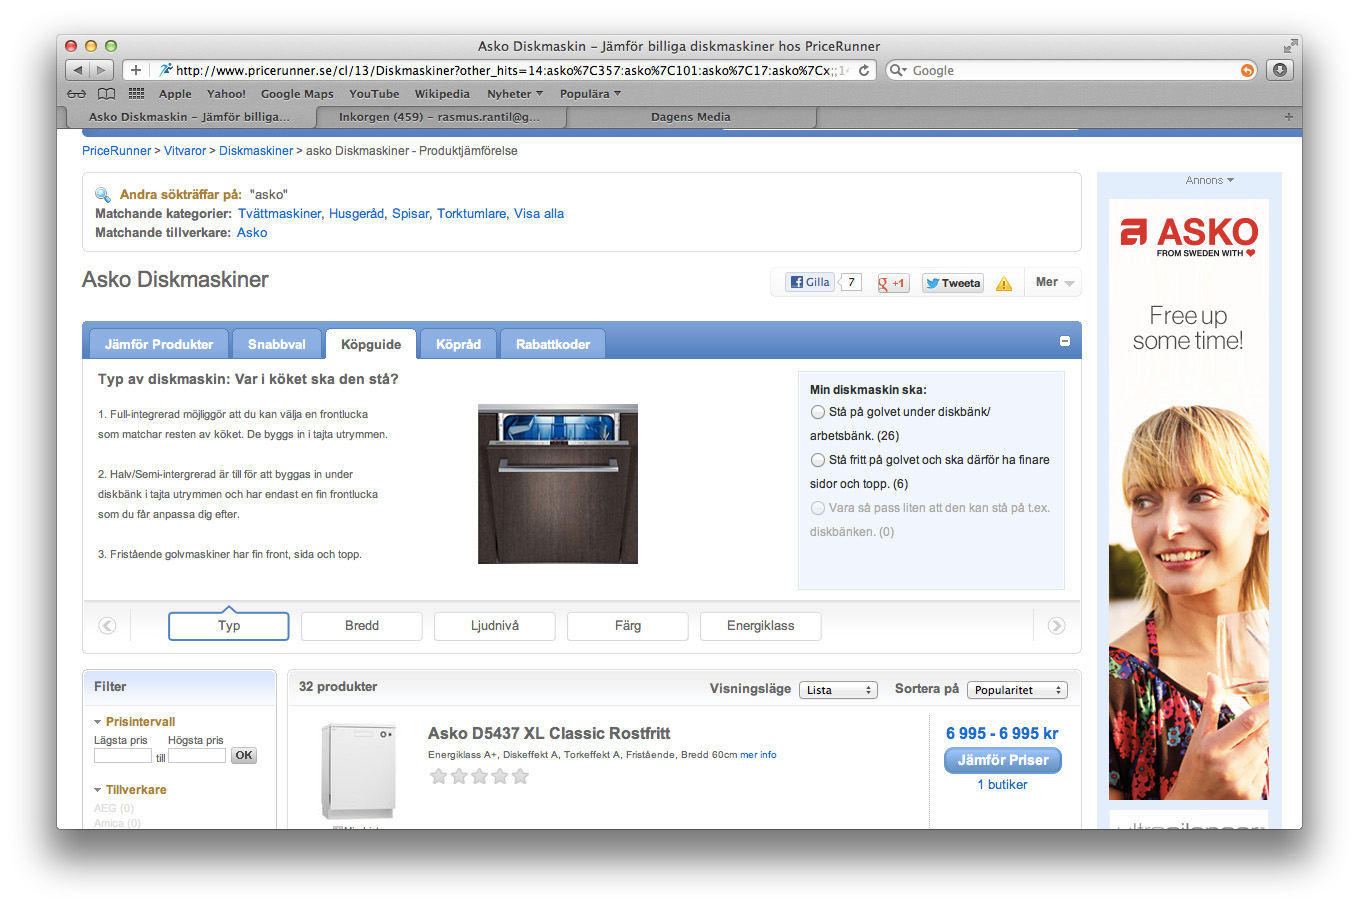Switch to the Köpråd tab
1359x908 pixels.
458,344
